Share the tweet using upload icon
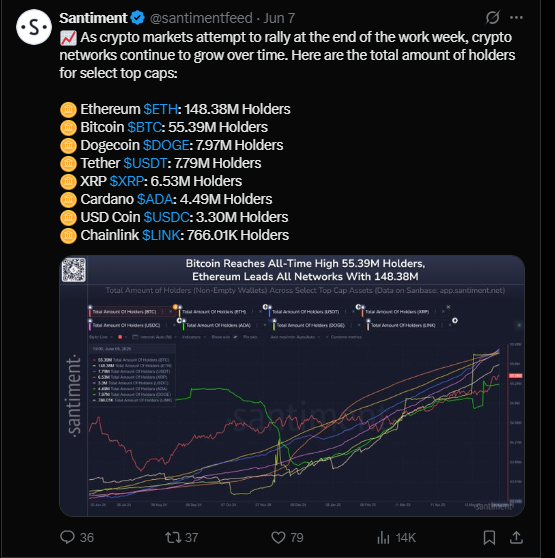Image resolution: width=555 pixels, height=558 pixels. tap(516, 537)
